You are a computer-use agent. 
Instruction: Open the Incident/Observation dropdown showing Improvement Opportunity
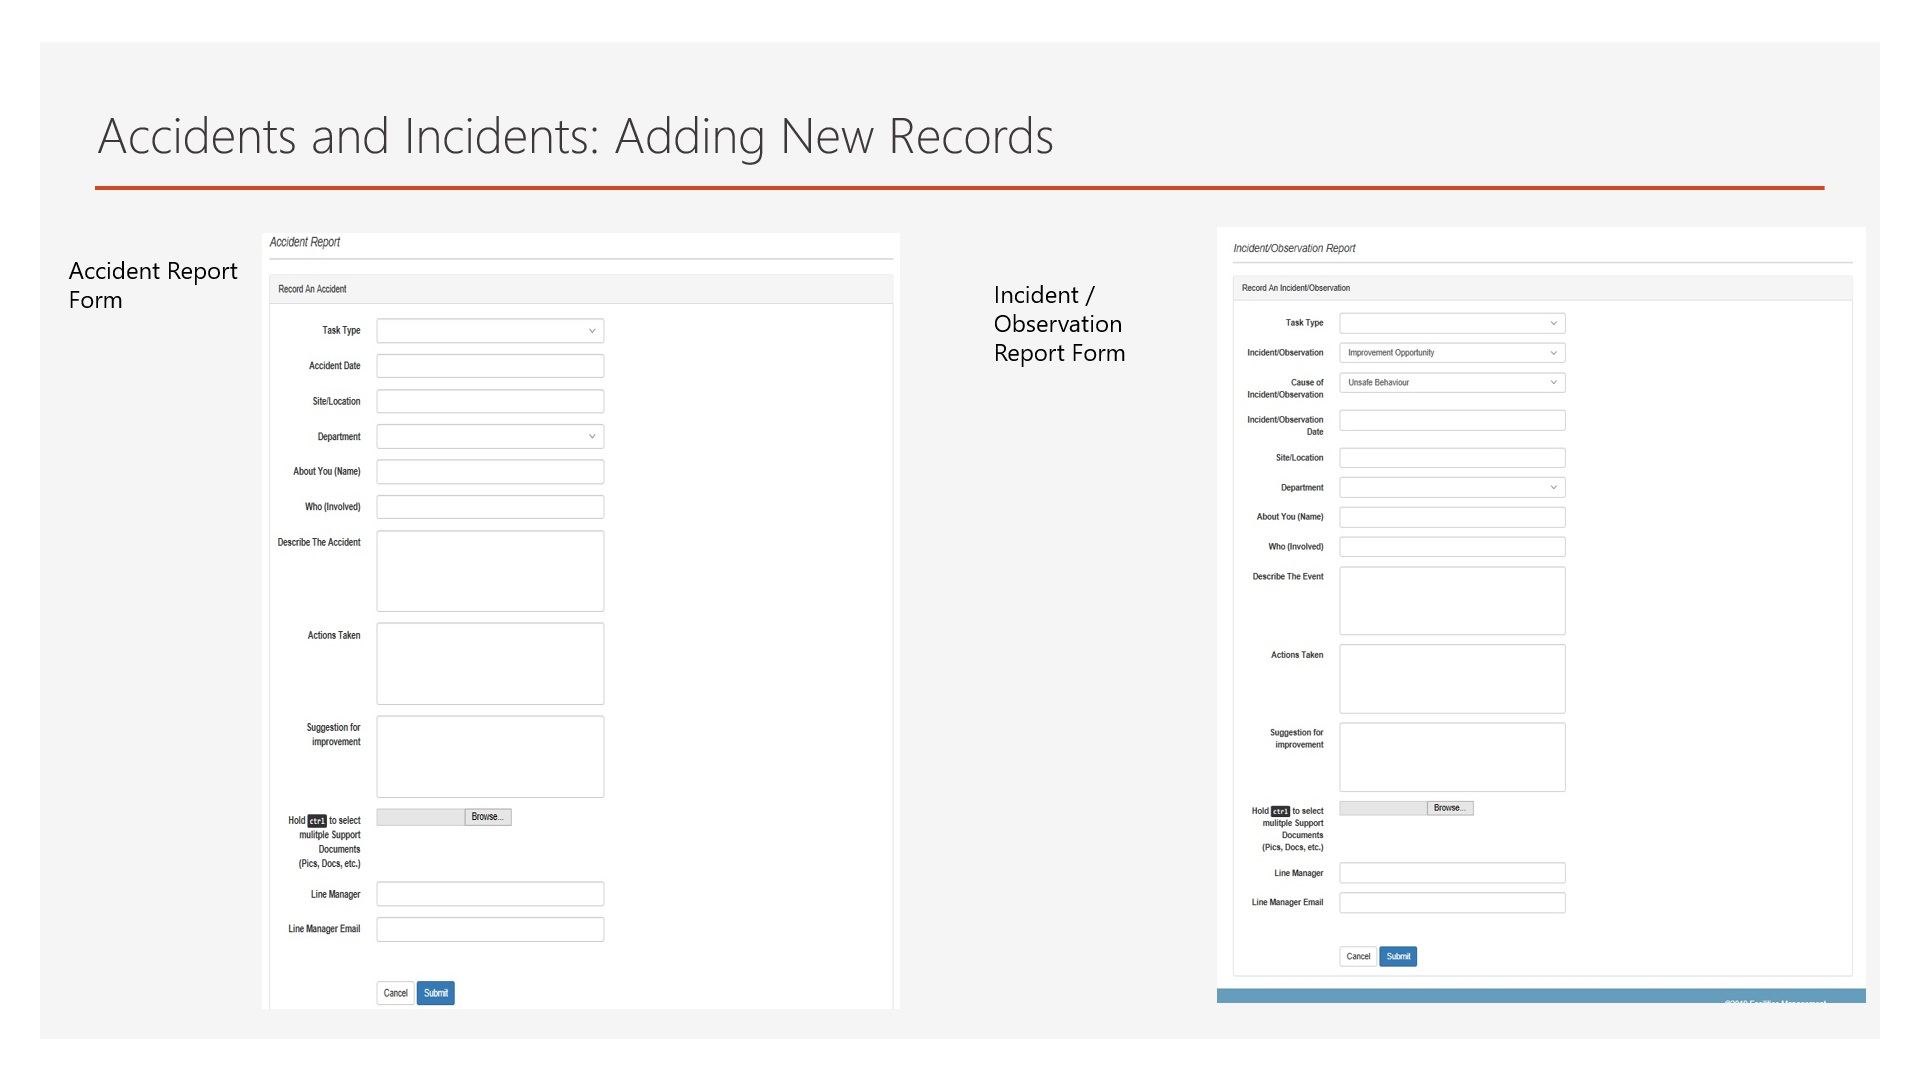click(1451, 352)
